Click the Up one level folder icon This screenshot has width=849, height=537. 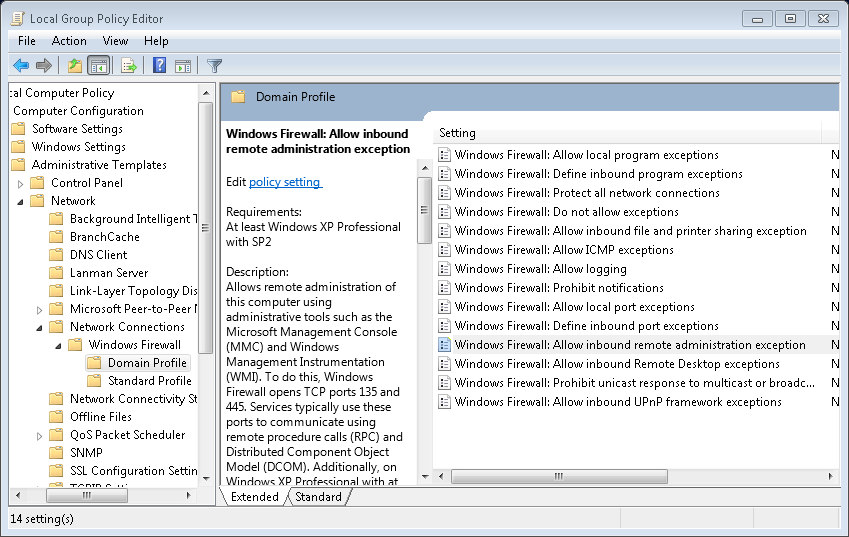coord(75,66)
